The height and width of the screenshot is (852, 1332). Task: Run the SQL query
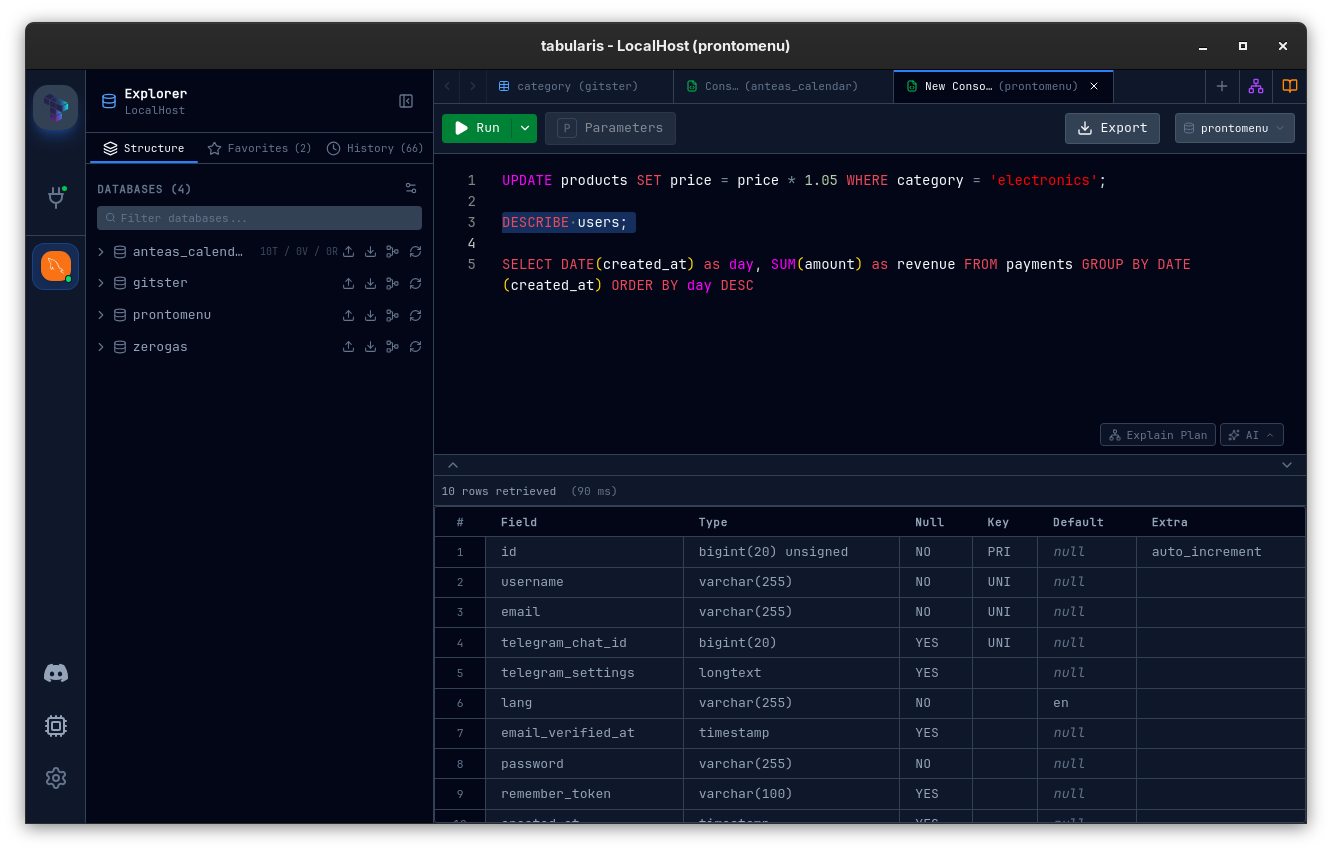[x=478, y=128]
